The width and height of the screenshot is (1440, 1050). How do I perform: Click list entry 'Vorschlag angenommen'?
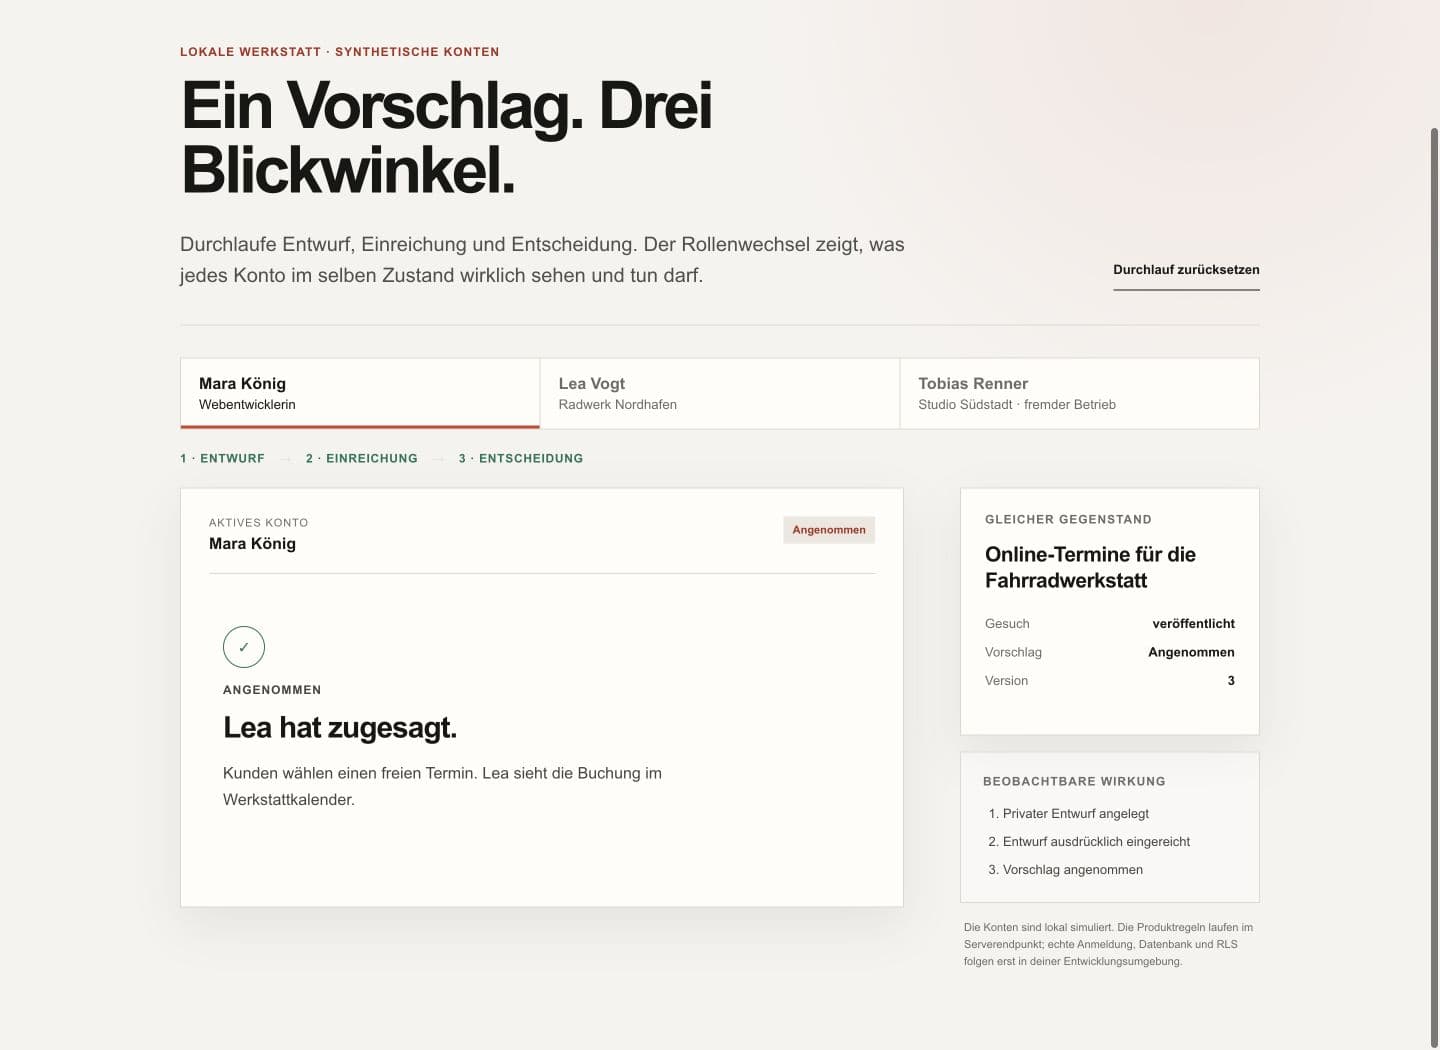pyautogui.click(x=1073, y=870)
